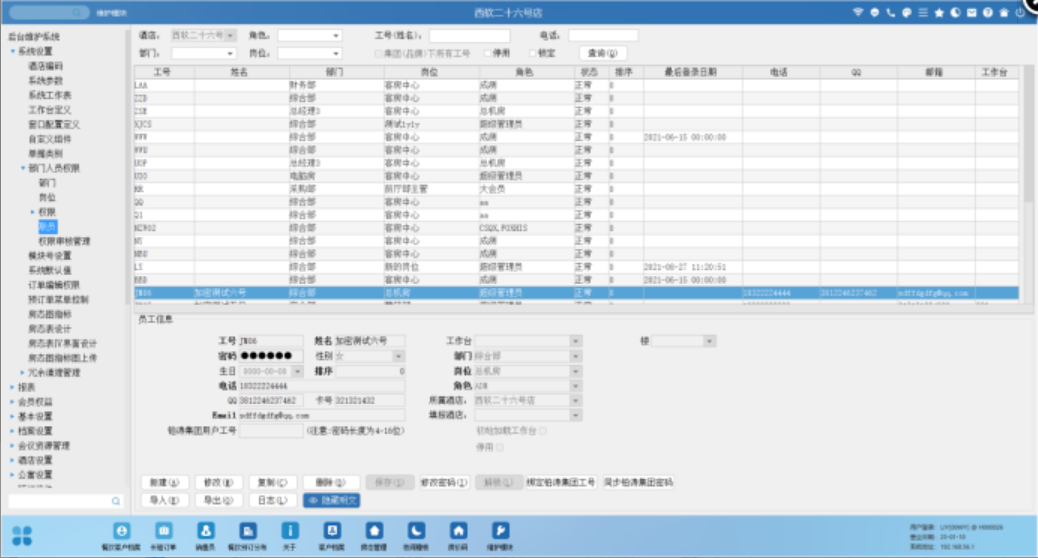This screenshot has height=558, width=1038.
Task: Open 房态管理 icon in the bottom toolbar
Action: (x=374, y=531)
